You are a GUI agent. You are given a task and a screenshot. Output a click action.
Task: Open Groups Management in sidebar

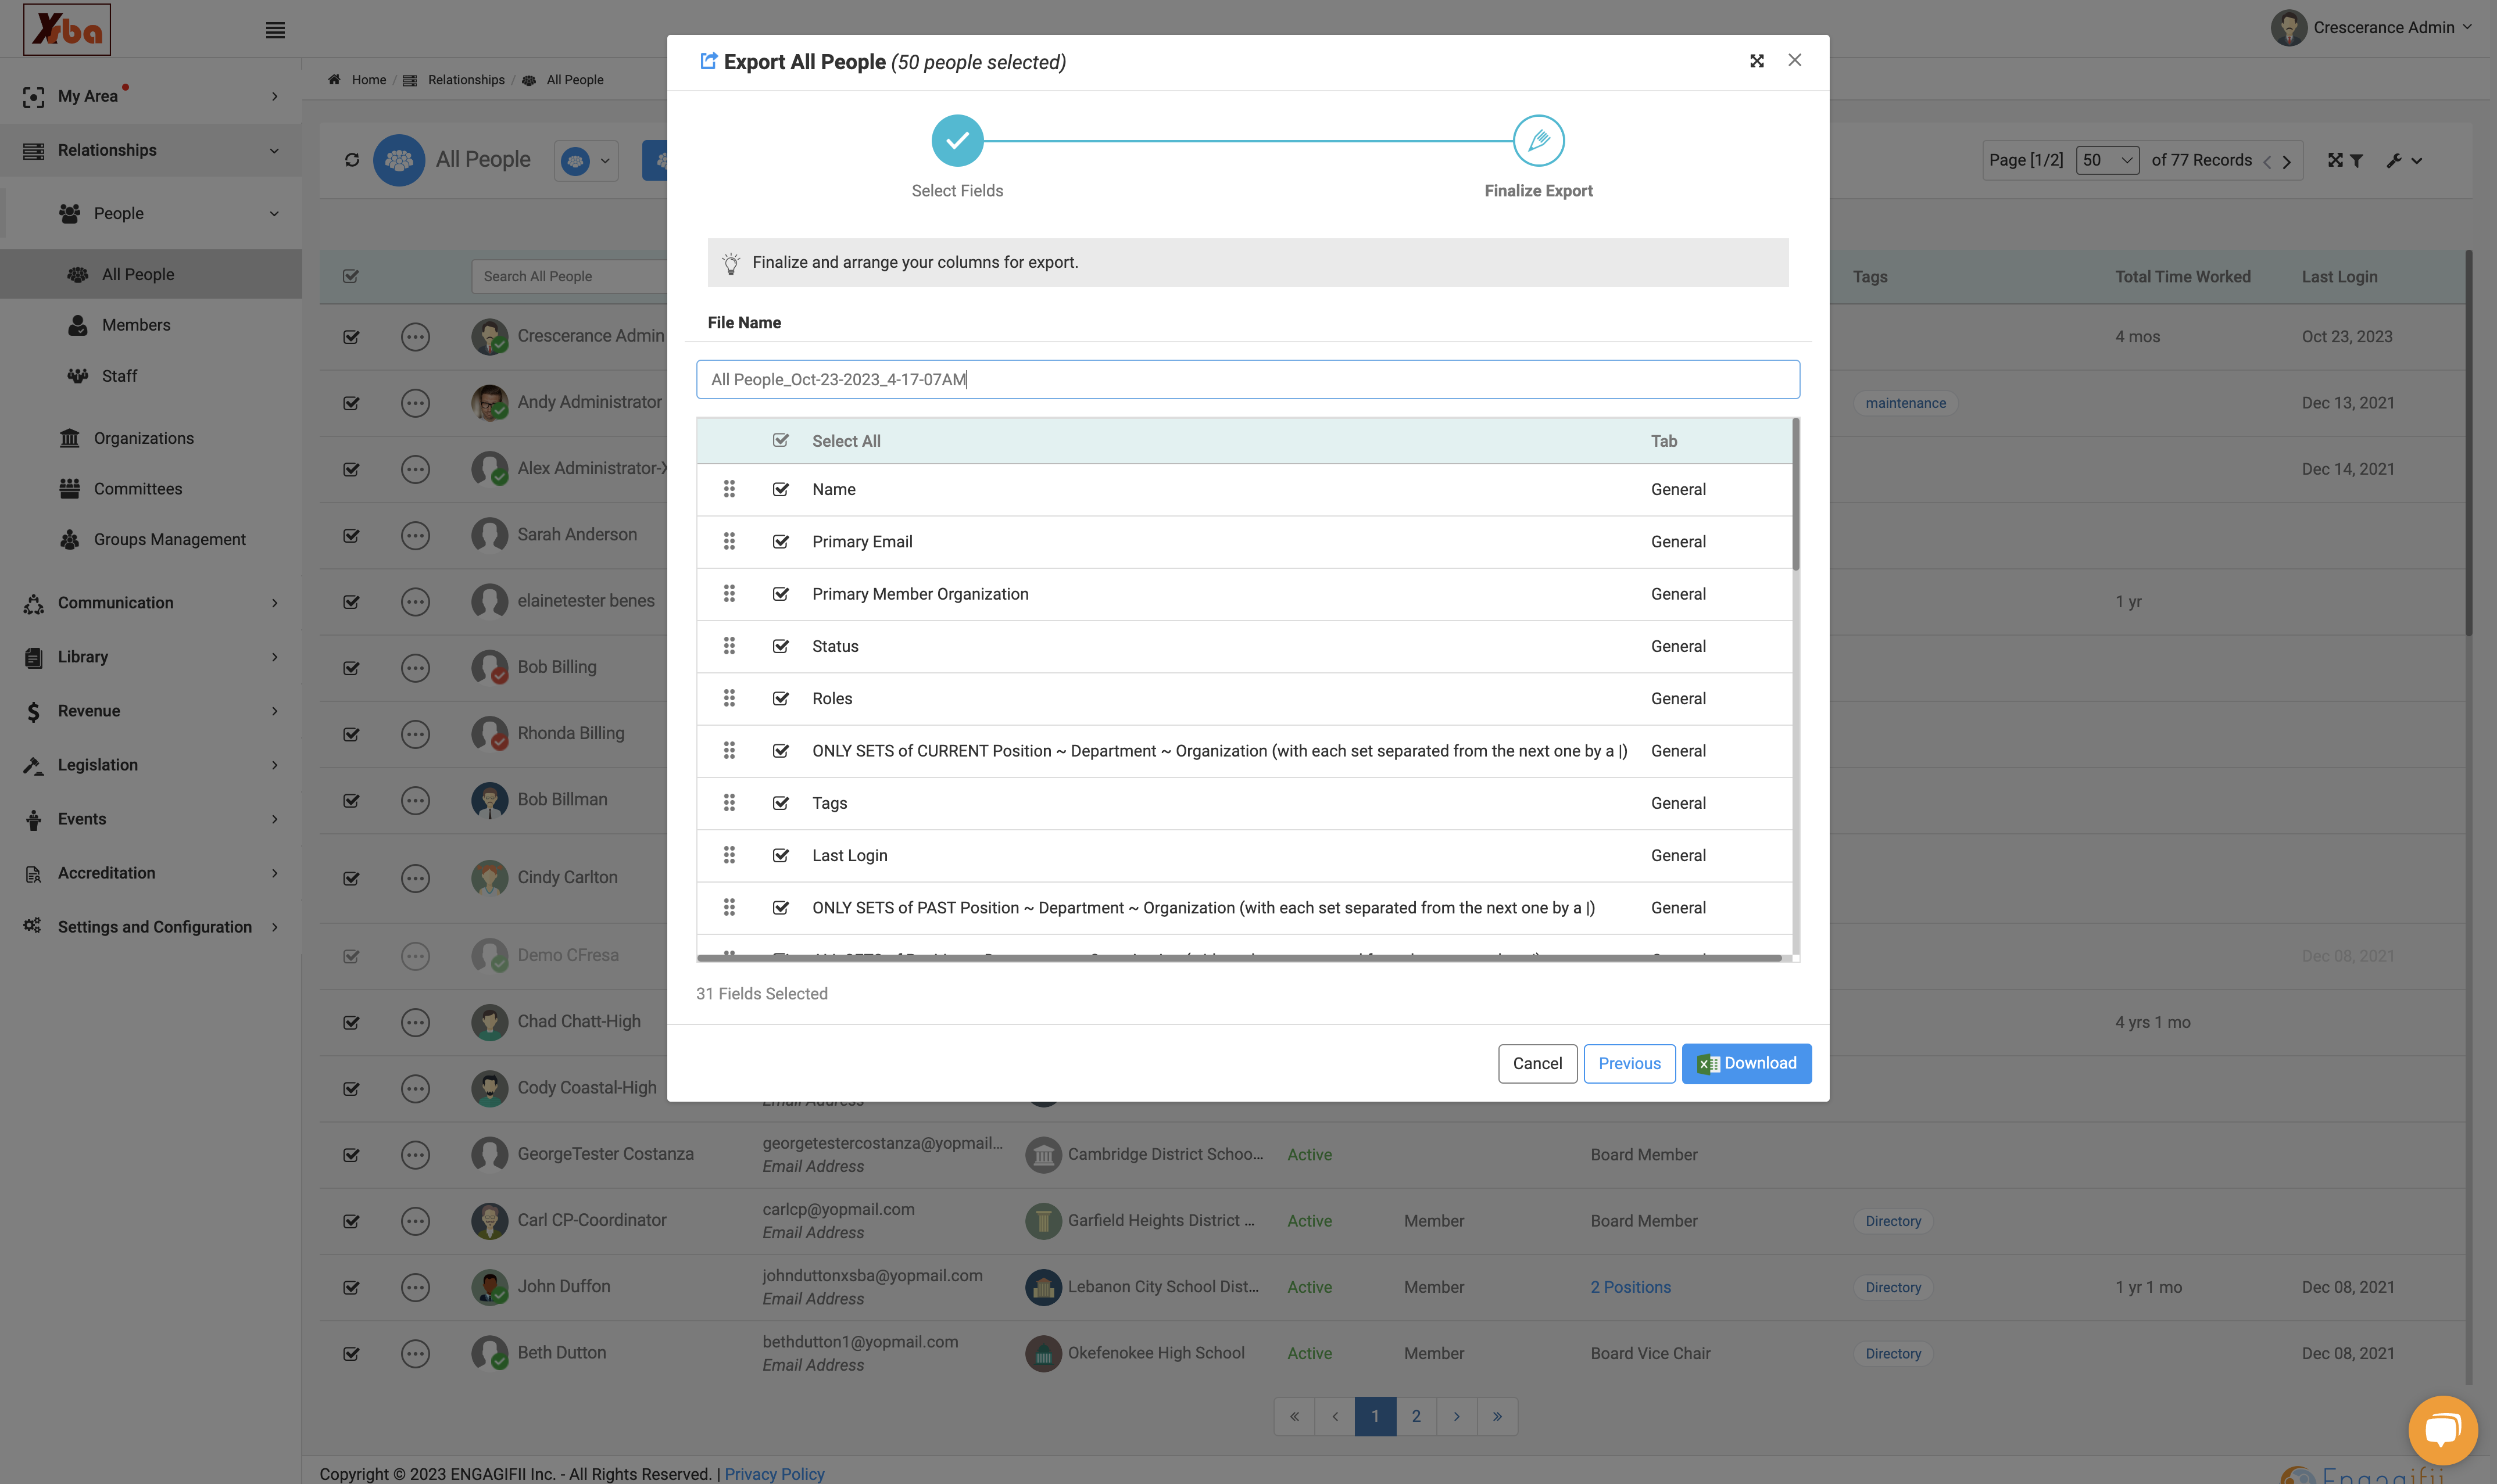click(x=170, y=539)
